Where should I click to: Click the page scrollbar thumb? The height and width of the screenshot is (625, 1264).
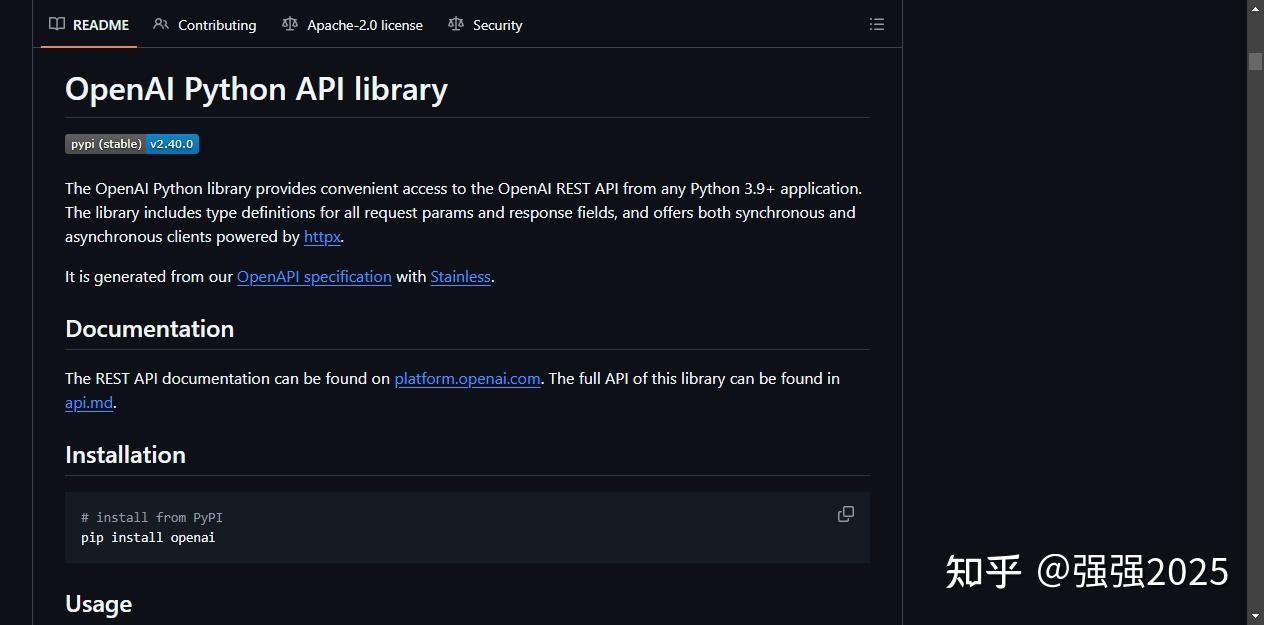1255,61
